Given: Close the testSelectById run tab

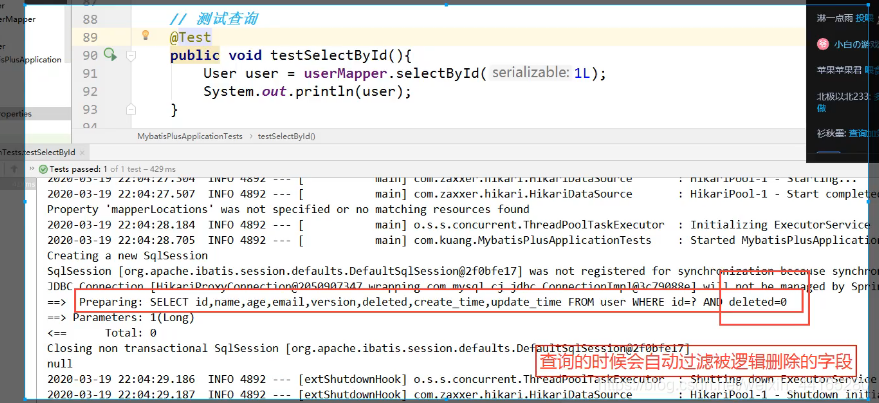Looking at the screenshot, I should (x=81, y=152).
